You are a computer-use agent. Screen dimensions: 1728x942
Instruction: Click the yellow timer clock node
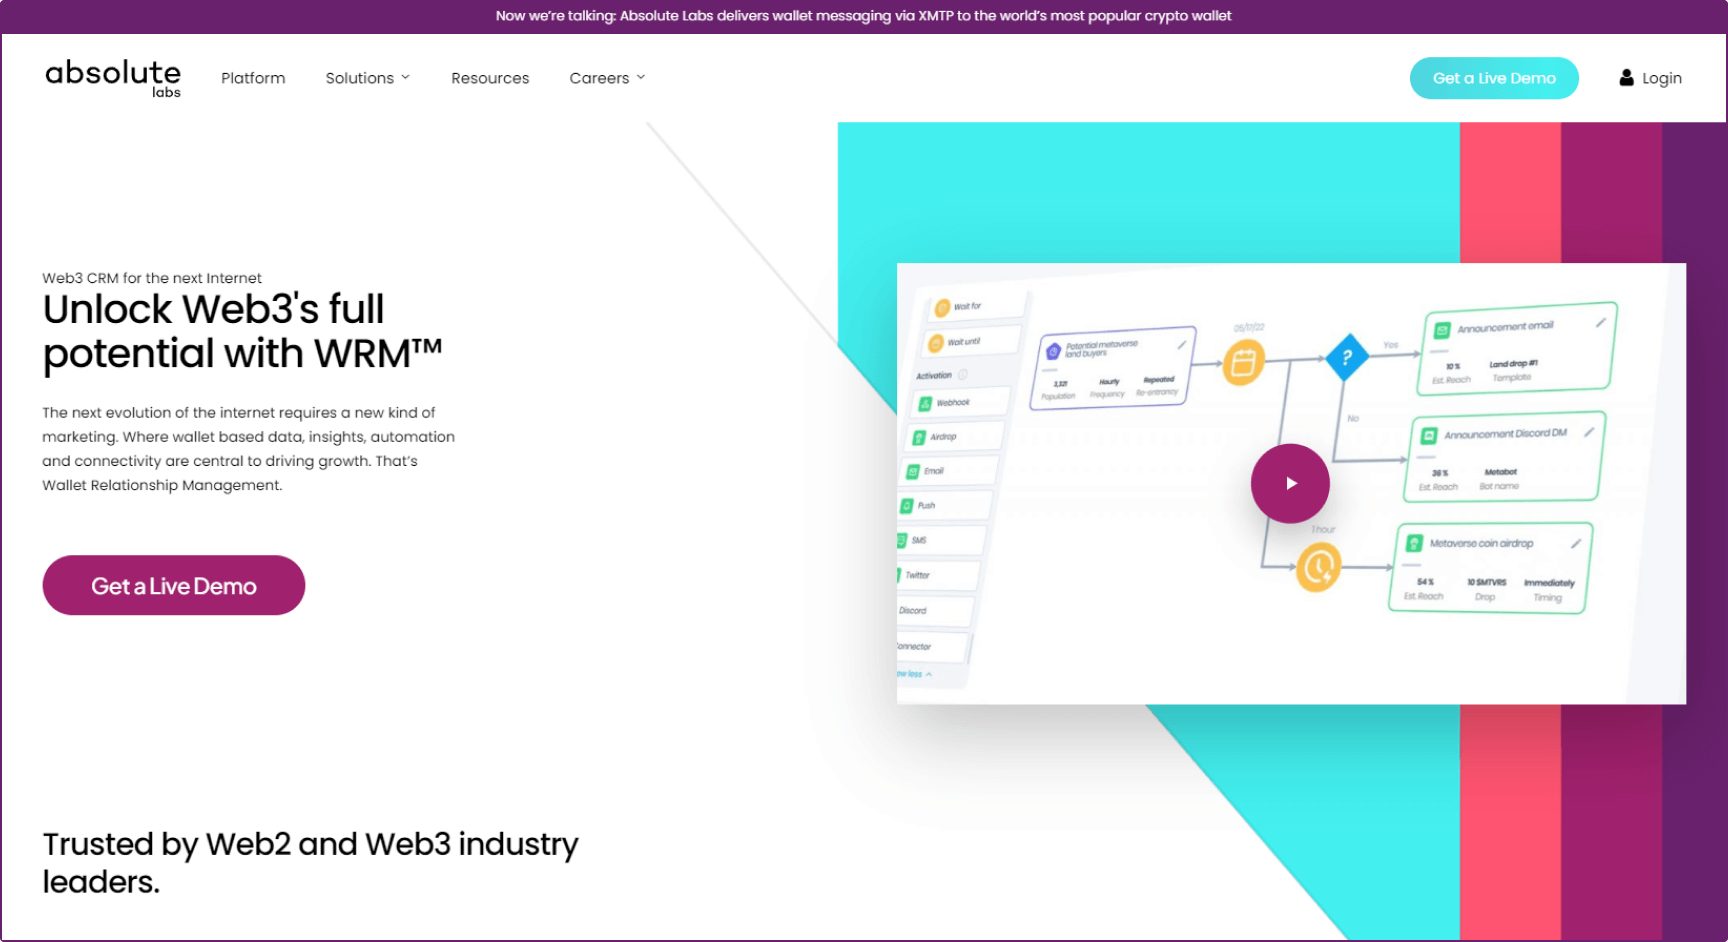coord(1318,567)
